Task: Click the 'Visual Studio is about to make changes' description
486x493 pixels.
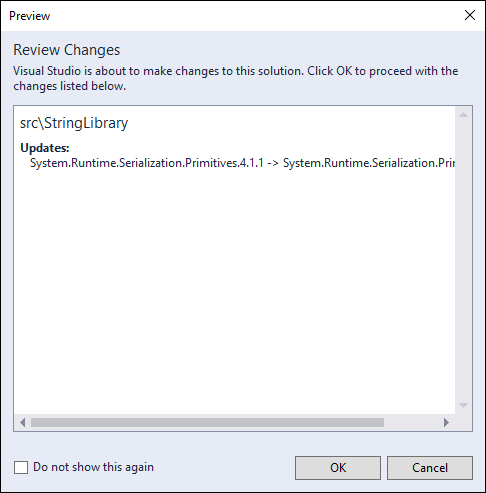Action: click(236, 78)
